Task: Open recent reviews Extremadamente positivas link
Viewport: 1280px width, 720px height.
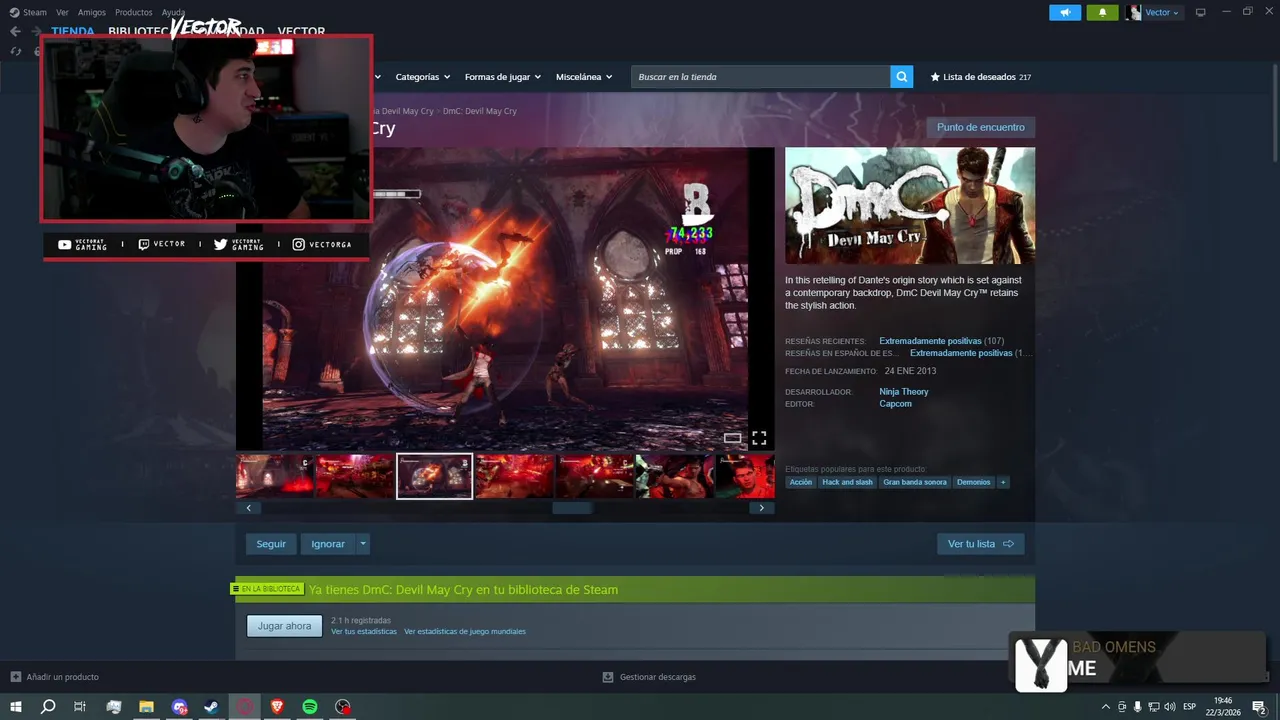Action: point(930,341)
